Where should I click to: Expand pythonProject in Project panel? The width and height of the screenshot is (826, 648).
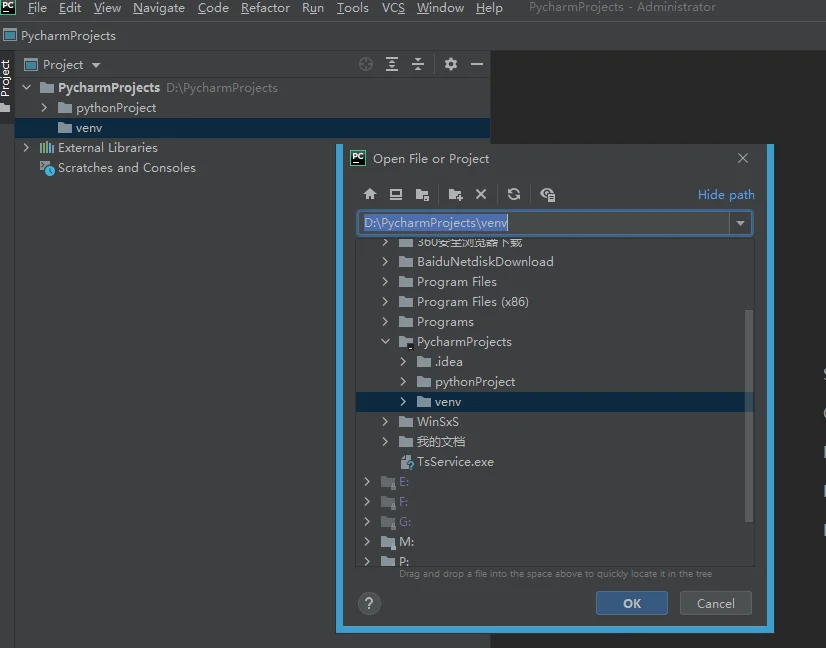[x=44, y=107]
